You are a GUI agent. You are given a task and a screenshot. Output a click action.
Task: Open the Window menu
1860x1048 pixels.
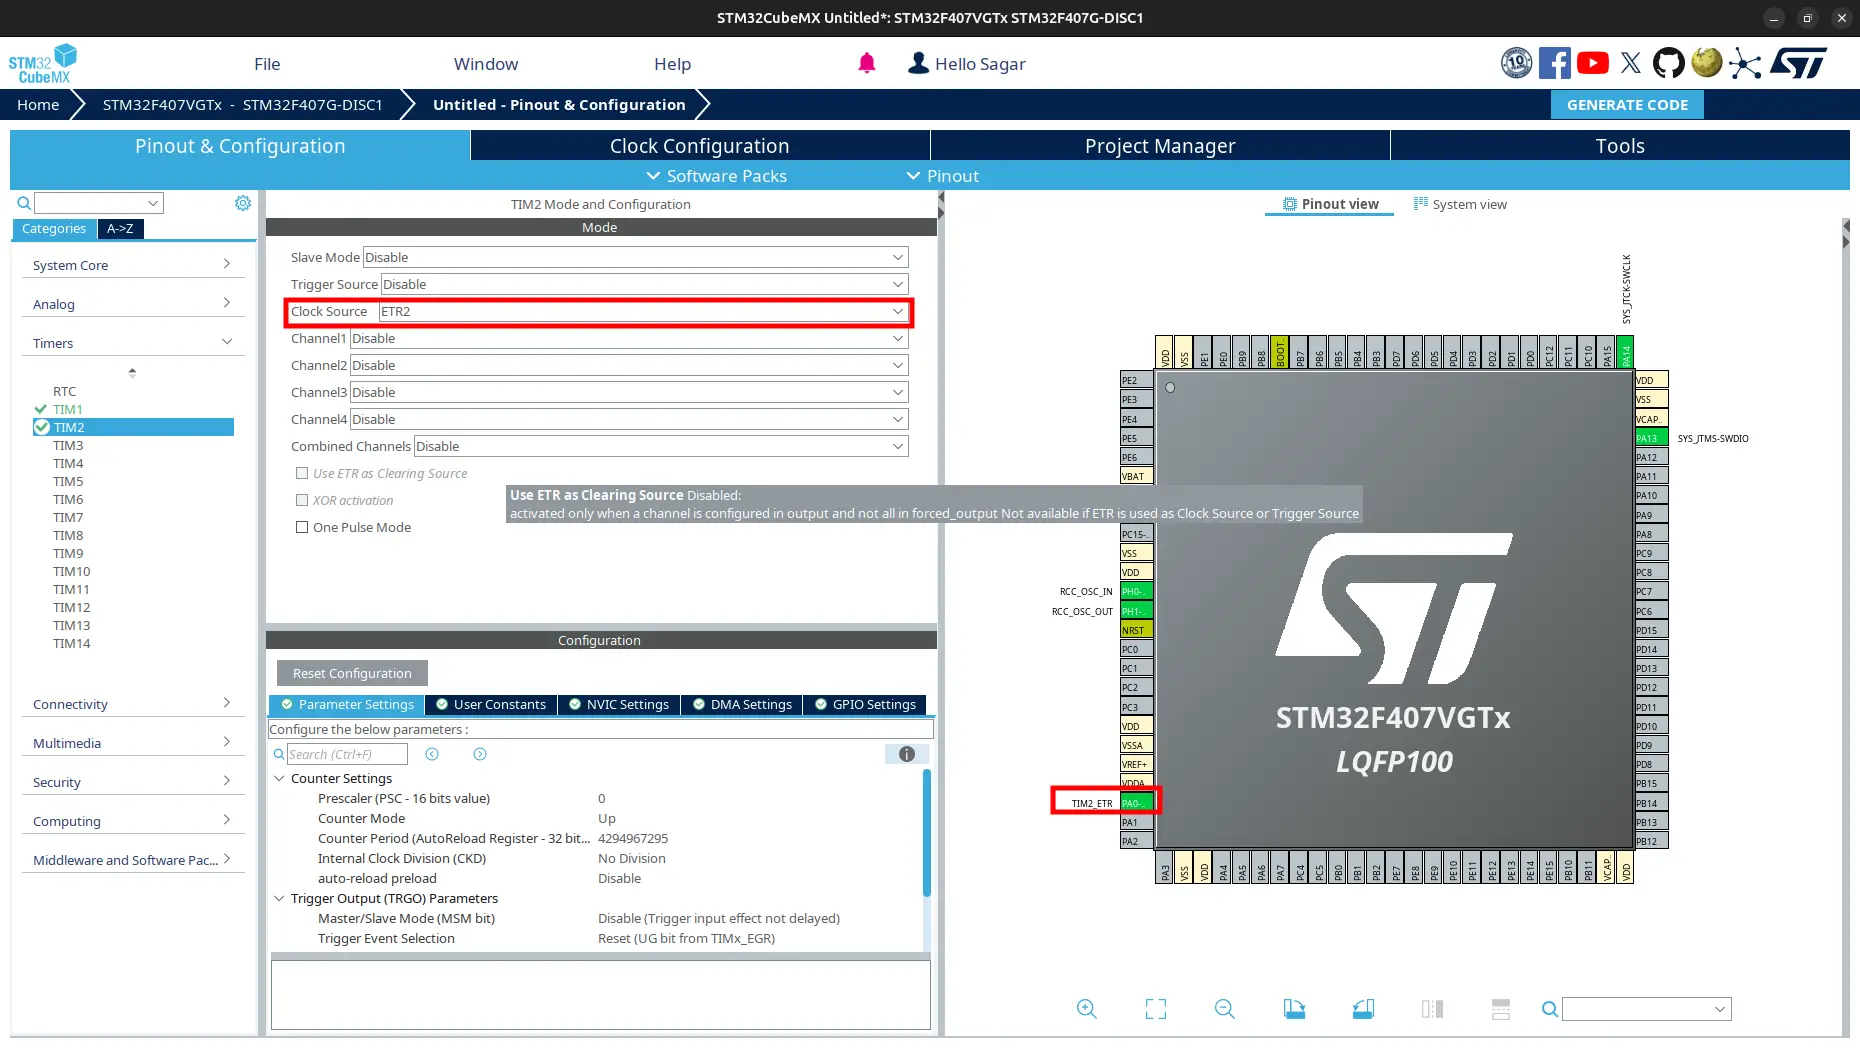pyautogui.click(x=486, y=64)
